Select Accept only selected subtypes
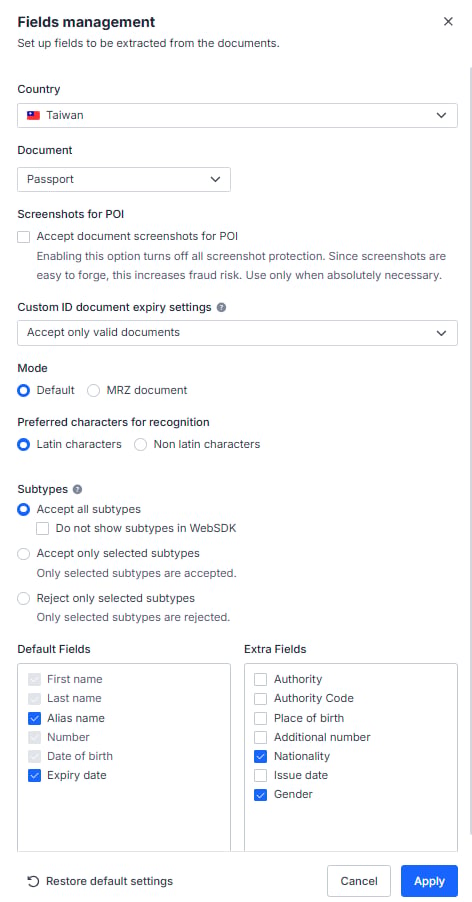Viewport: 472px width, 902px height. 24,554
